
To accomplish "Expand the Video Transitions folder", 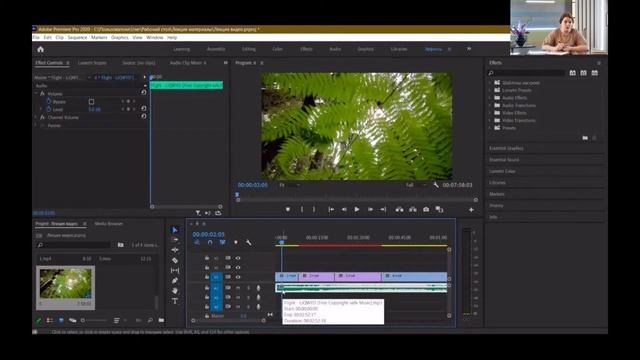I will click(490, 120).
